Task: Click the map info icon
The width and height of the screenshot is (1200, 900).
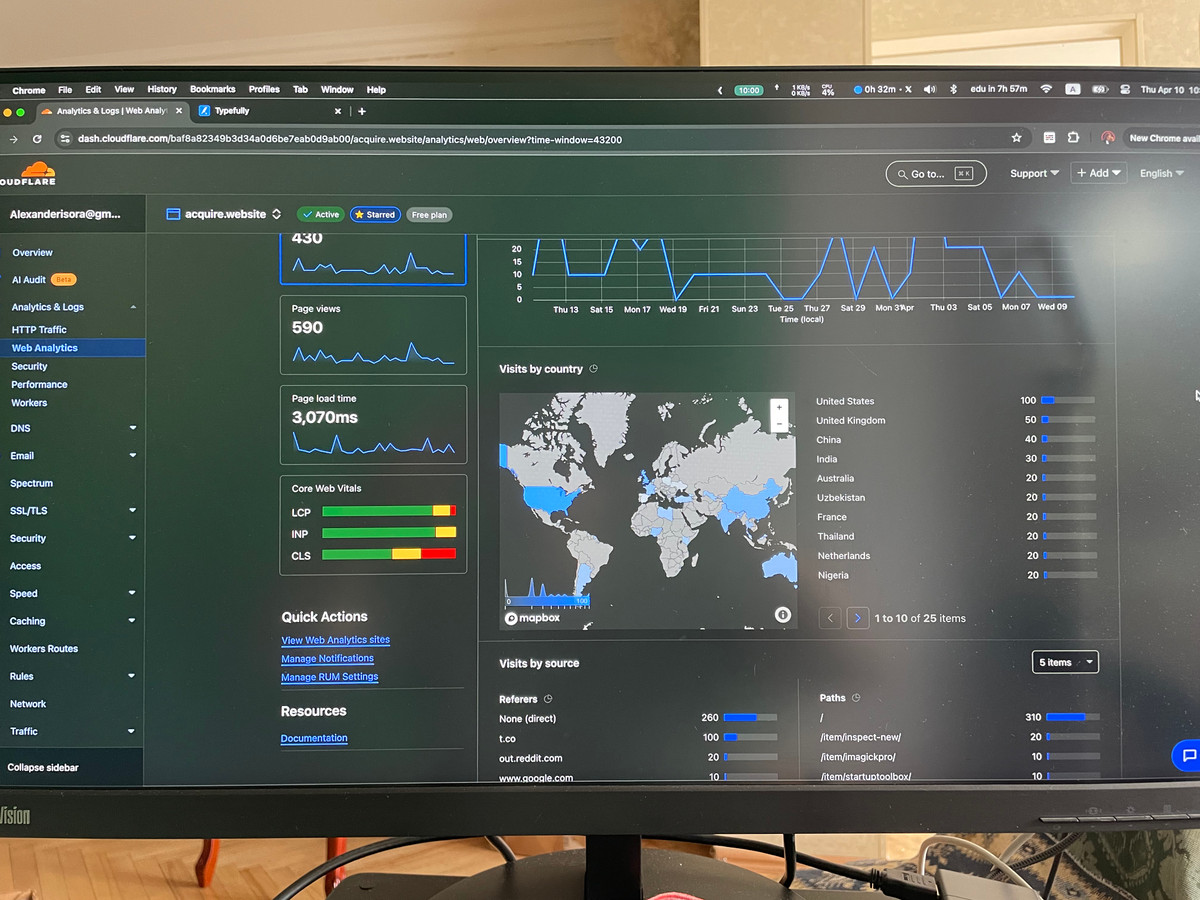Action: click(x=782, y=615)
